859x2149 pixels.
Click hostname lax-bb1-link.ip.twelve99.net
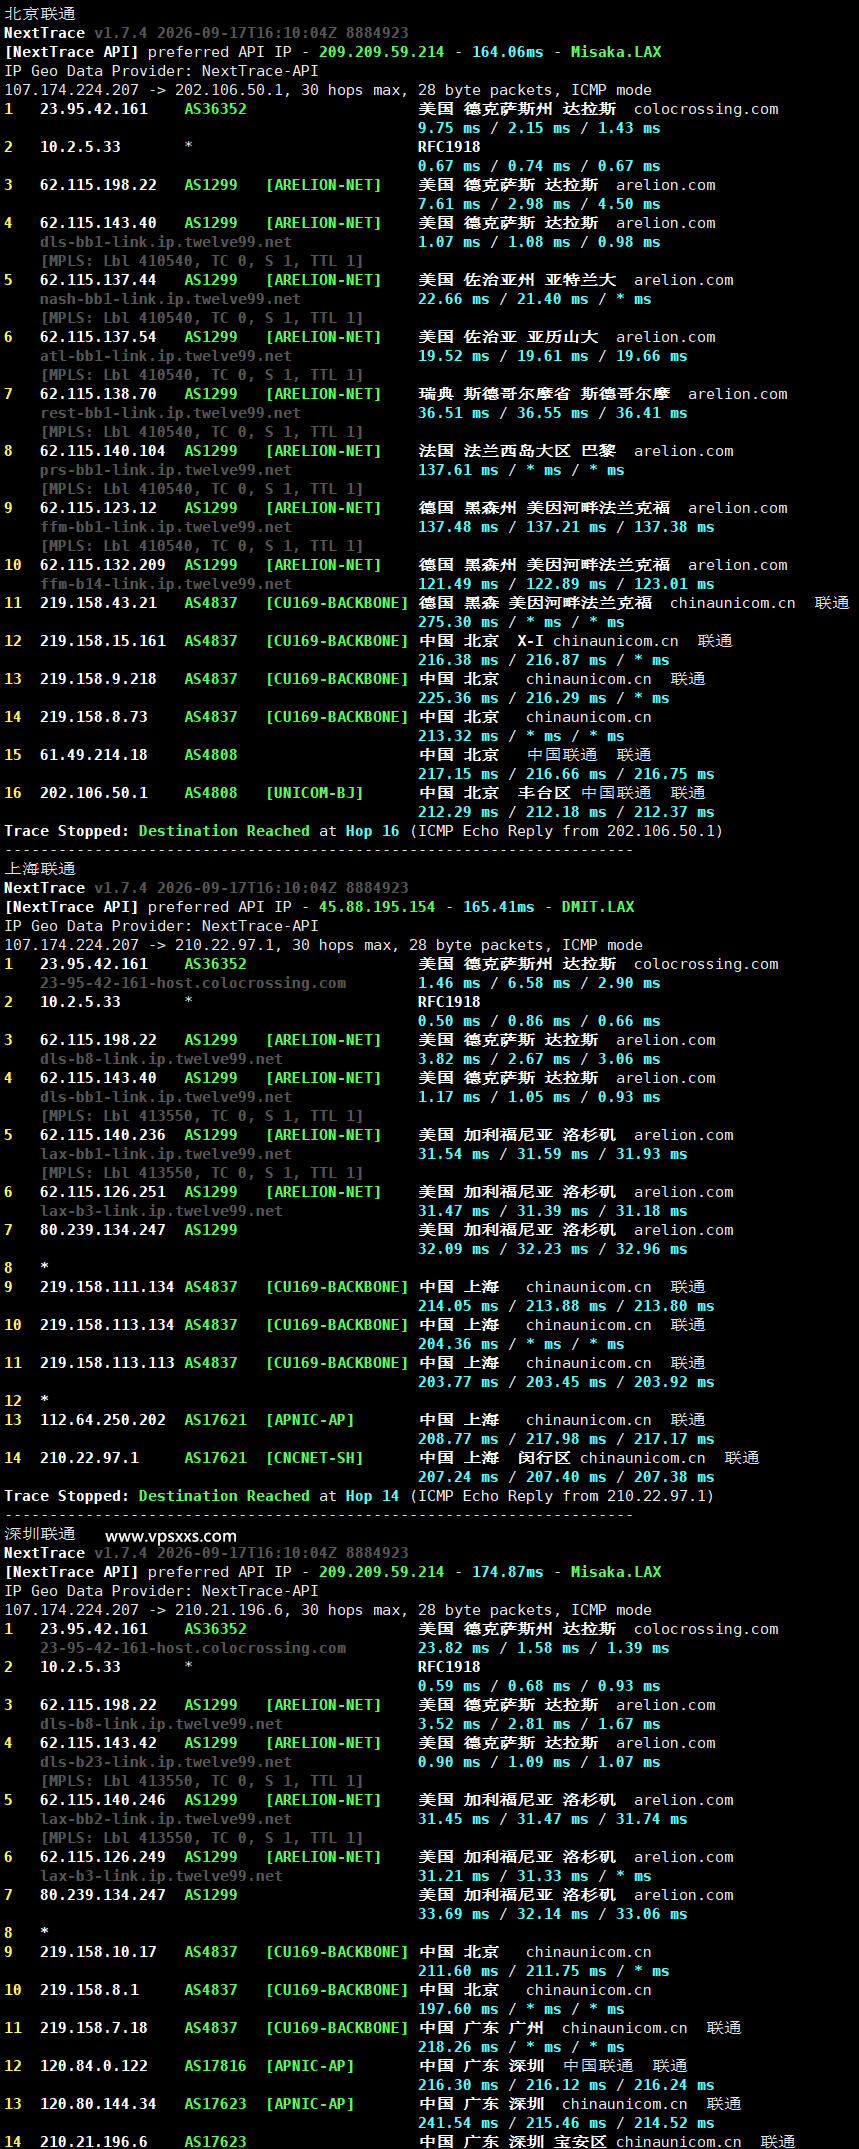pyautogui.click(x=166, y=1154)
